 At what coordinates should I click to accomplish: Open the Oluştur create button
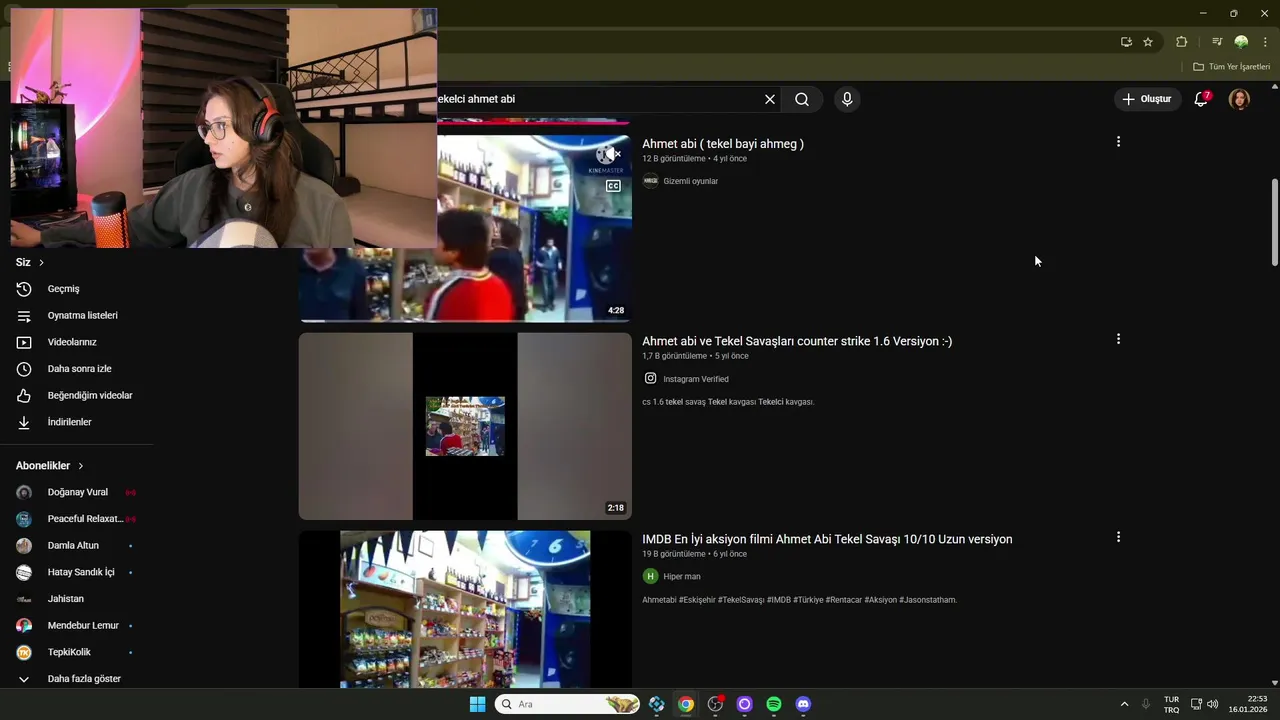1146,99
